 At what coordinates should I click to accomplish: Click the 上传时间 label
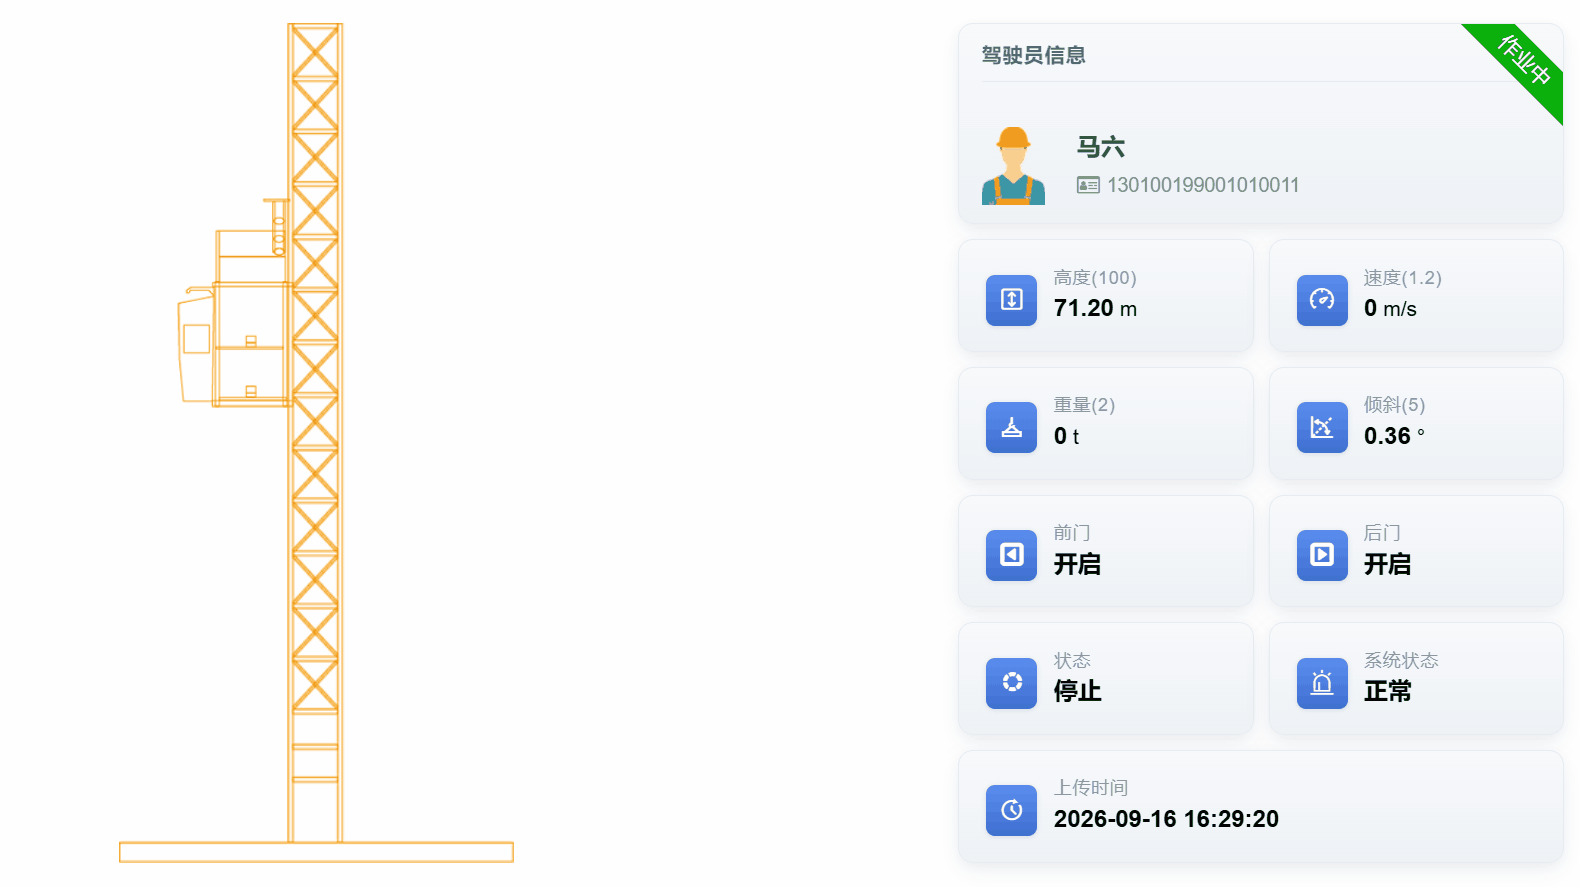coord(1091,788)
